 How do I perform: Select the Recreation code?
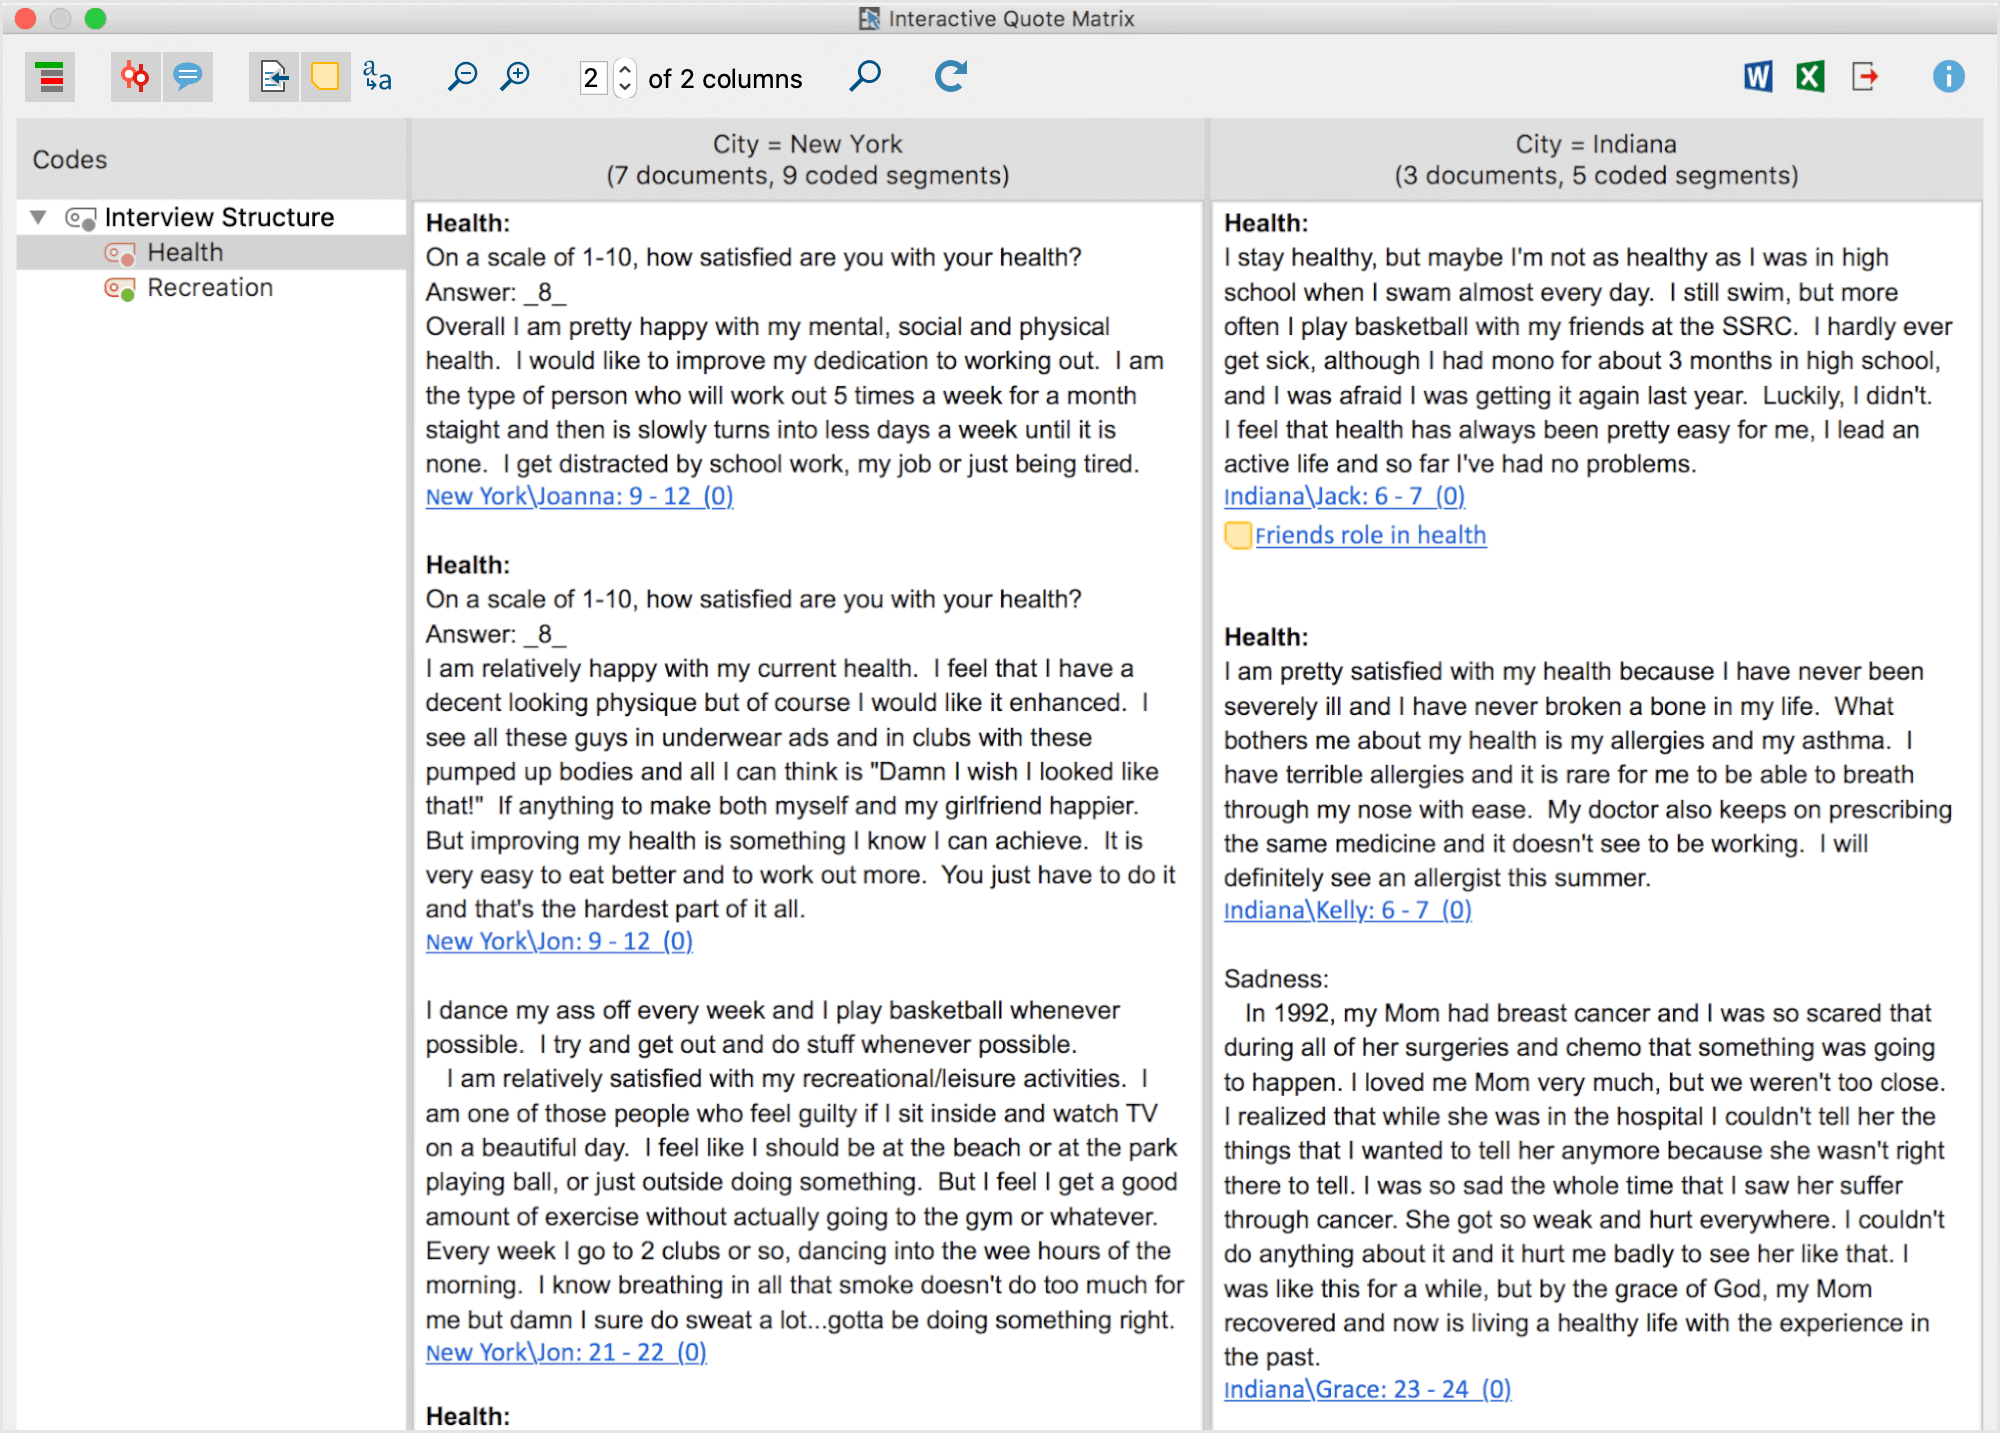tap(210, 288)
